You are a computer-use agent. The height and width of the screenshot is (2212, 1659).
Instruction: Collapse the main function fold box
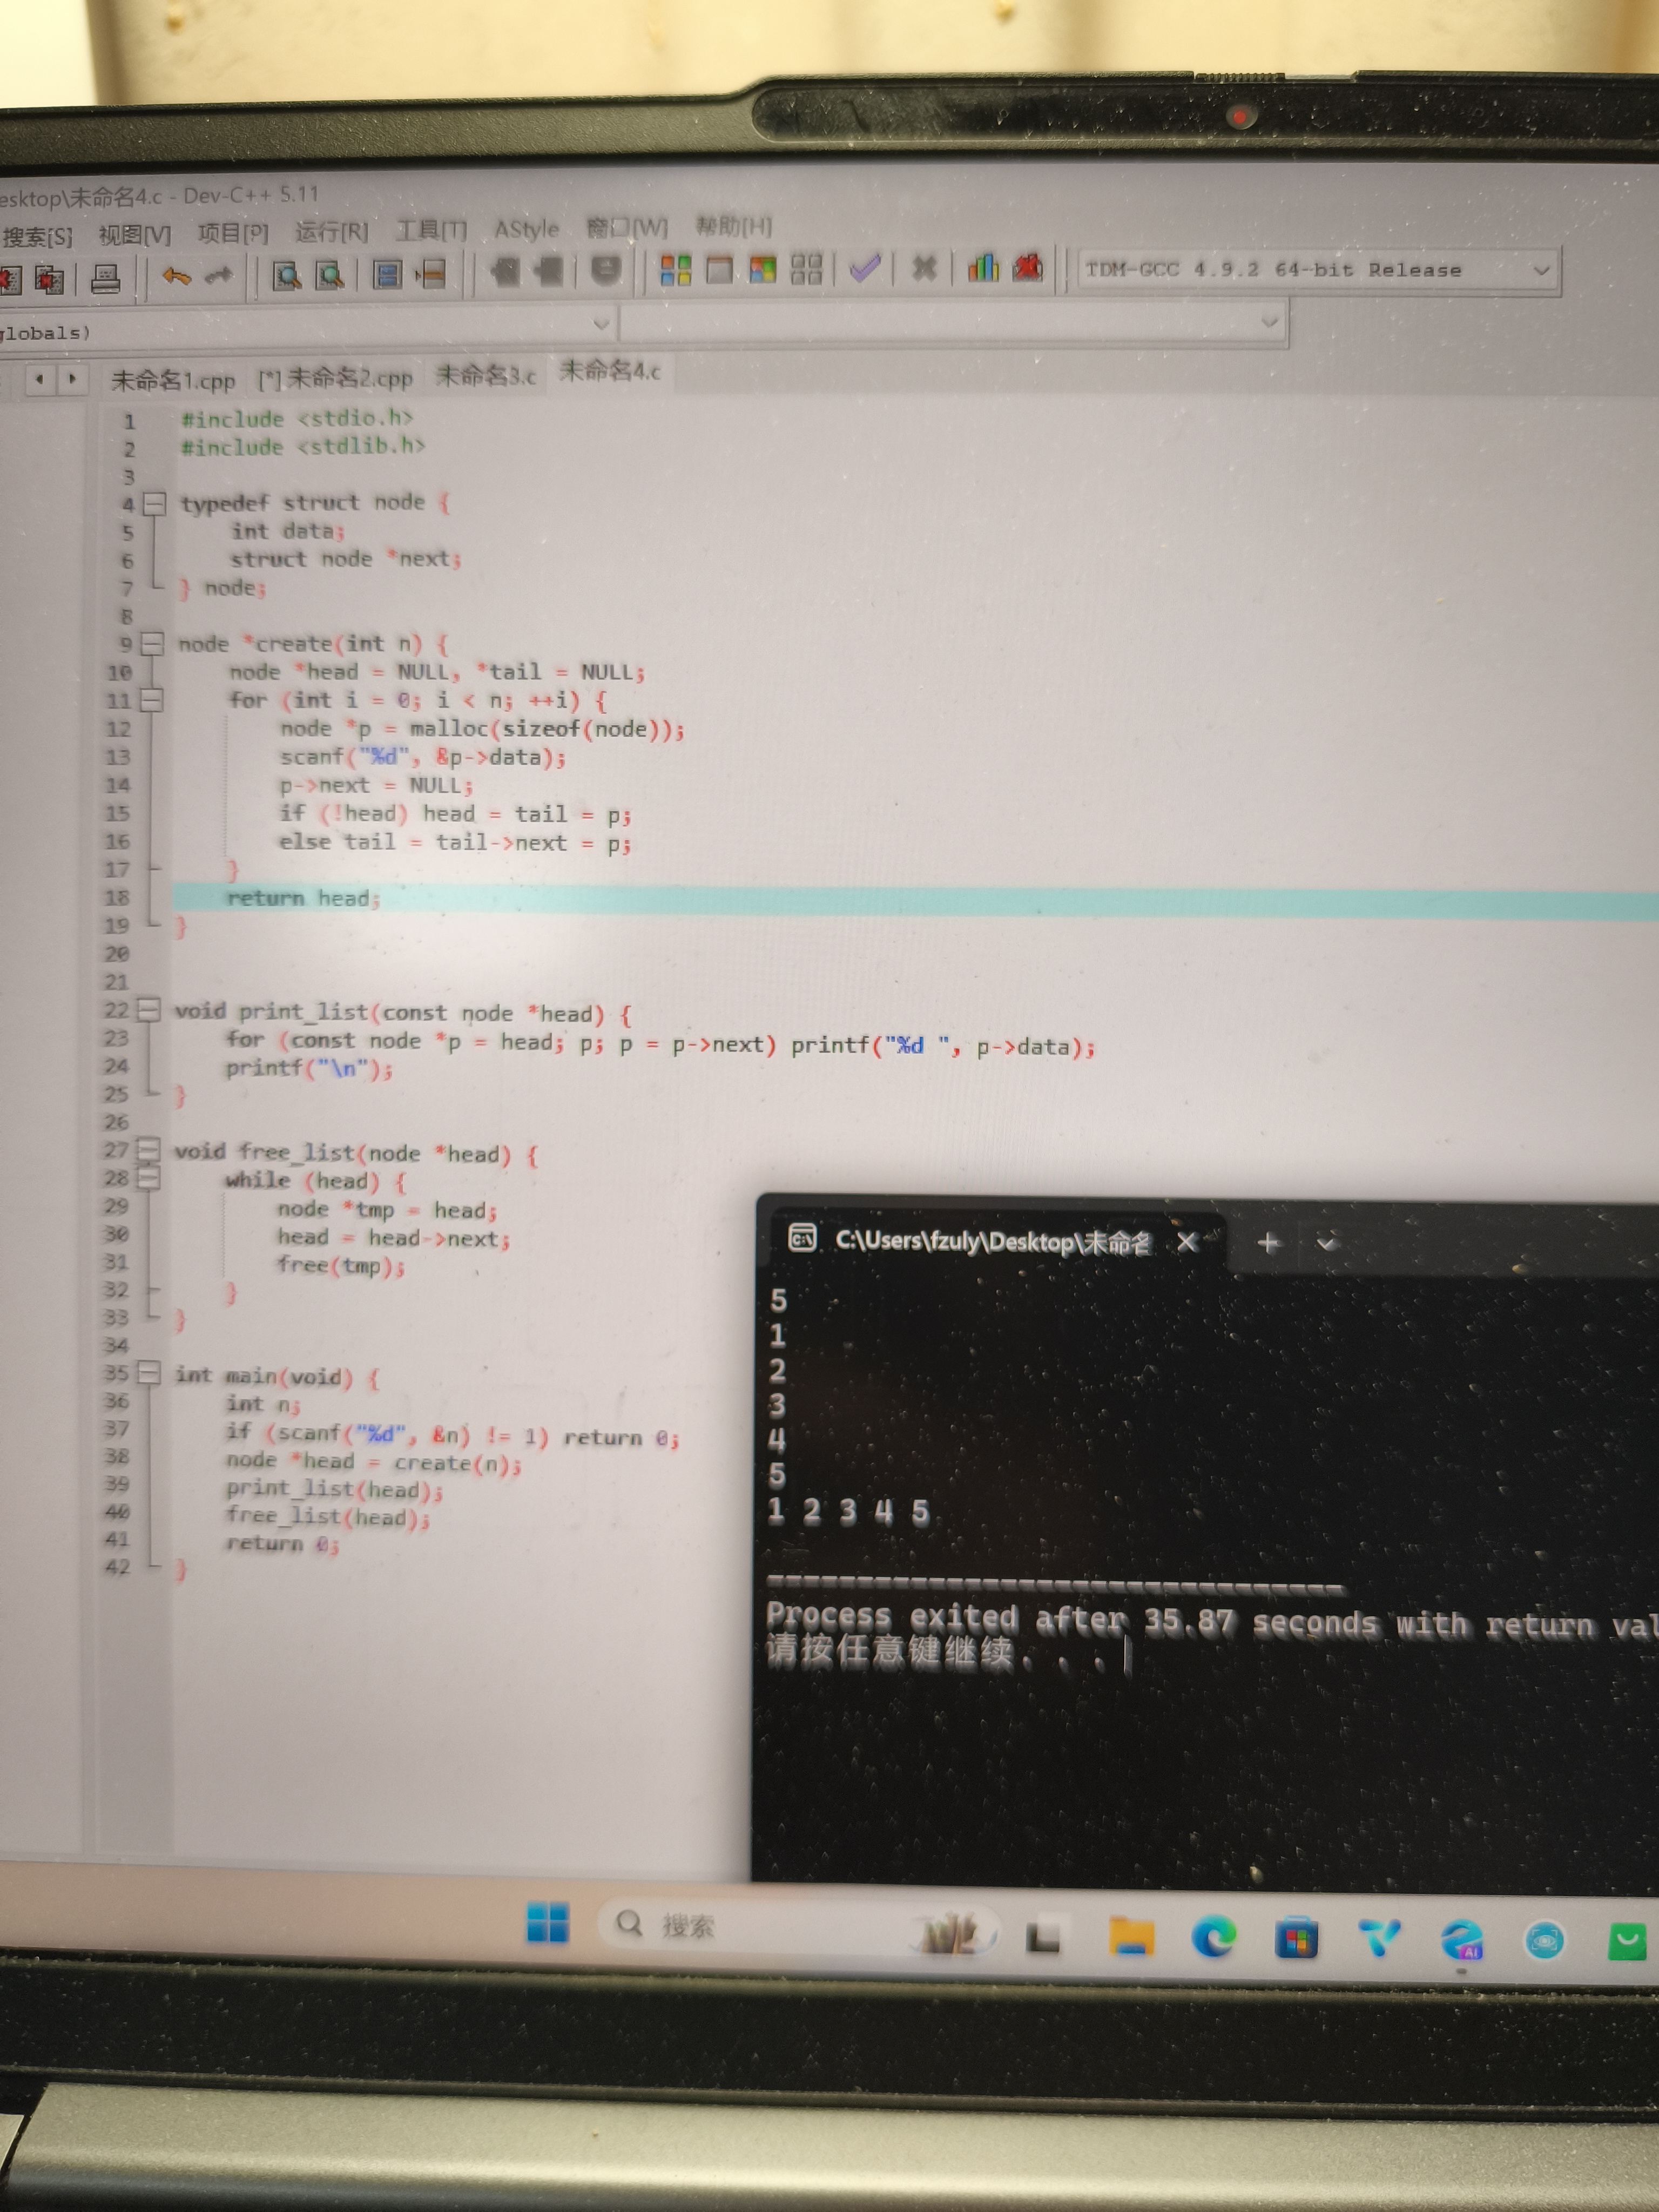[x=148, y=1373]
